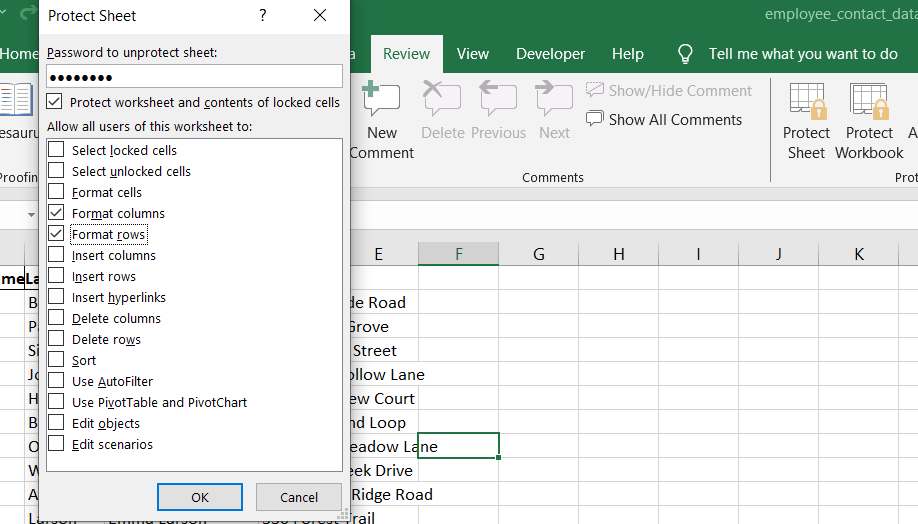
Task: Click the Protect Sheet icon
Action: tap(806, 101)
